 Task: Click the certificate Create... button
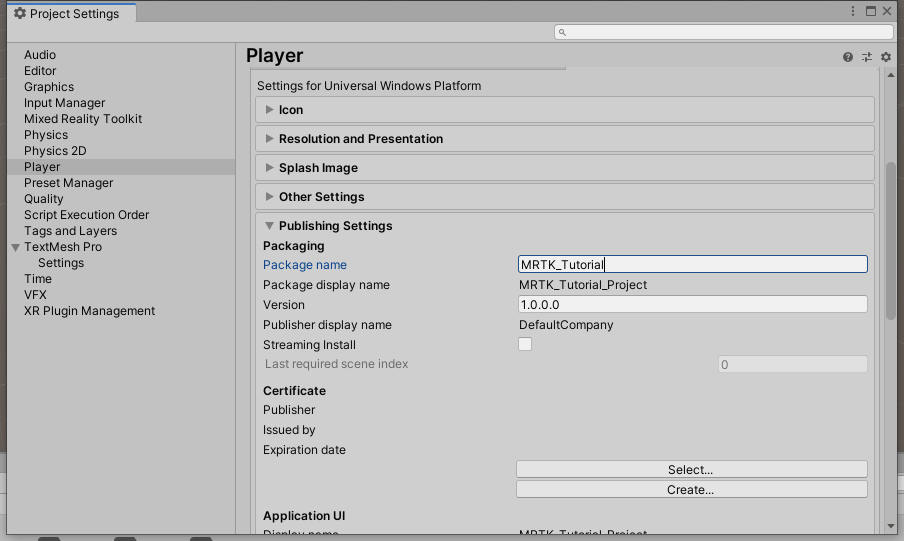pos(692,490)
